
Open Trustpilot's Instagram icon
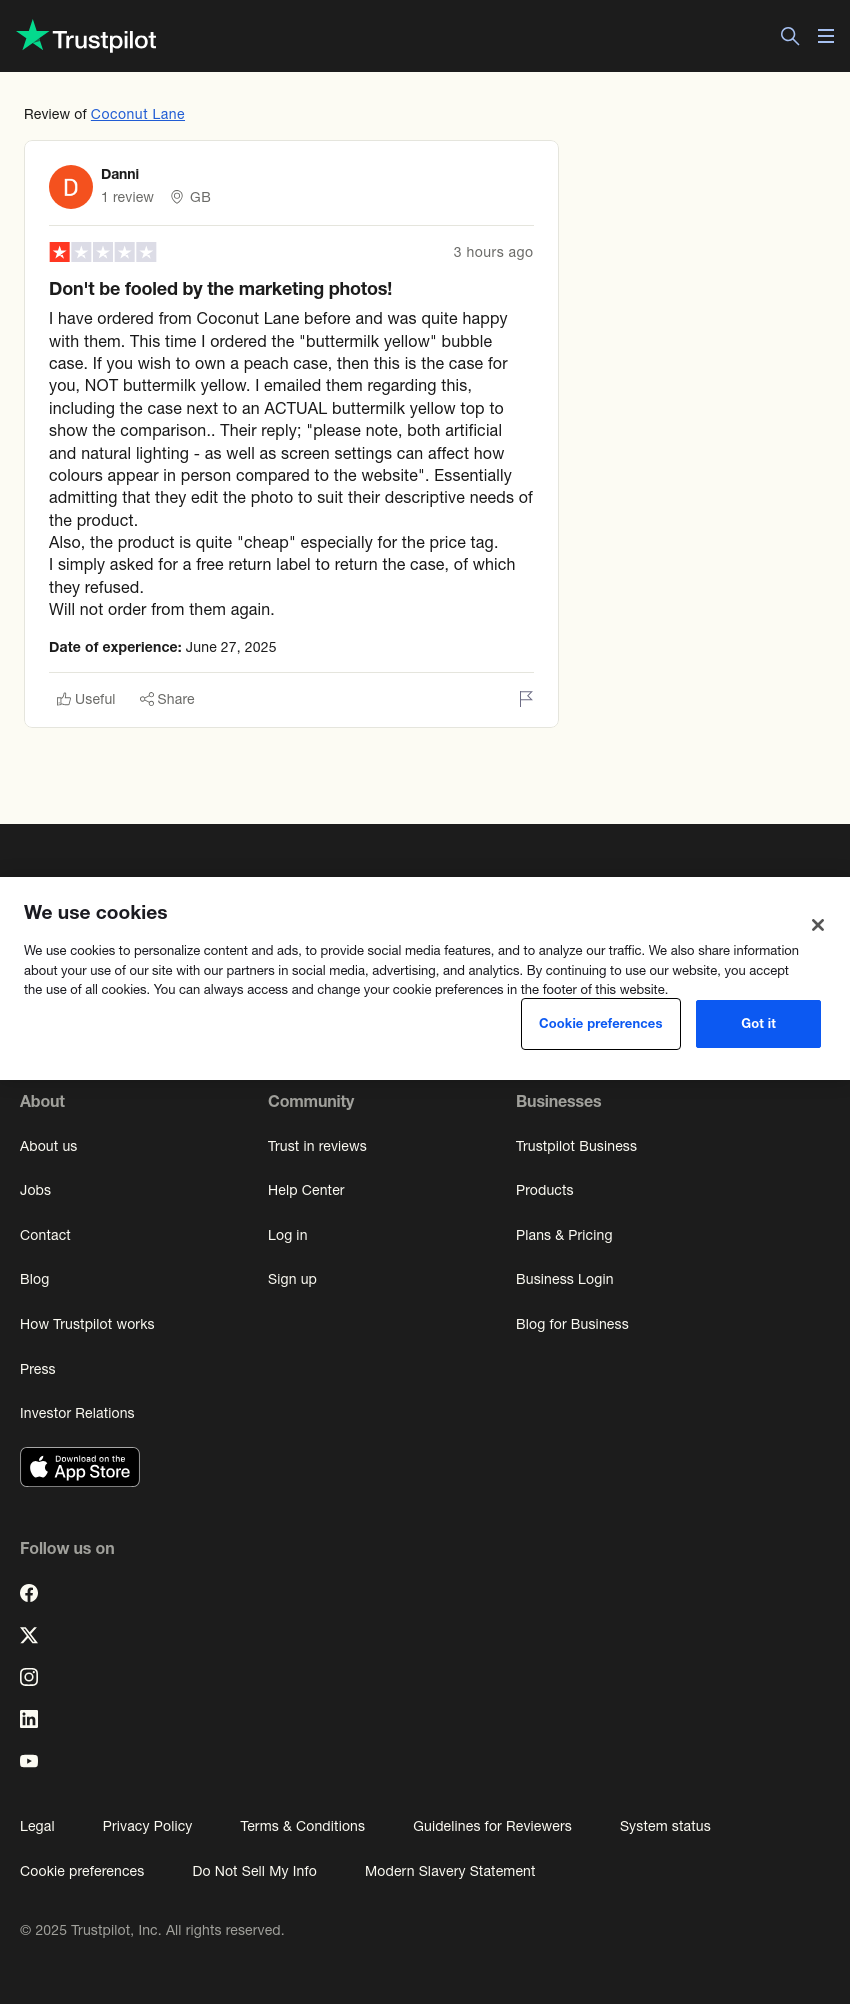29,1677
